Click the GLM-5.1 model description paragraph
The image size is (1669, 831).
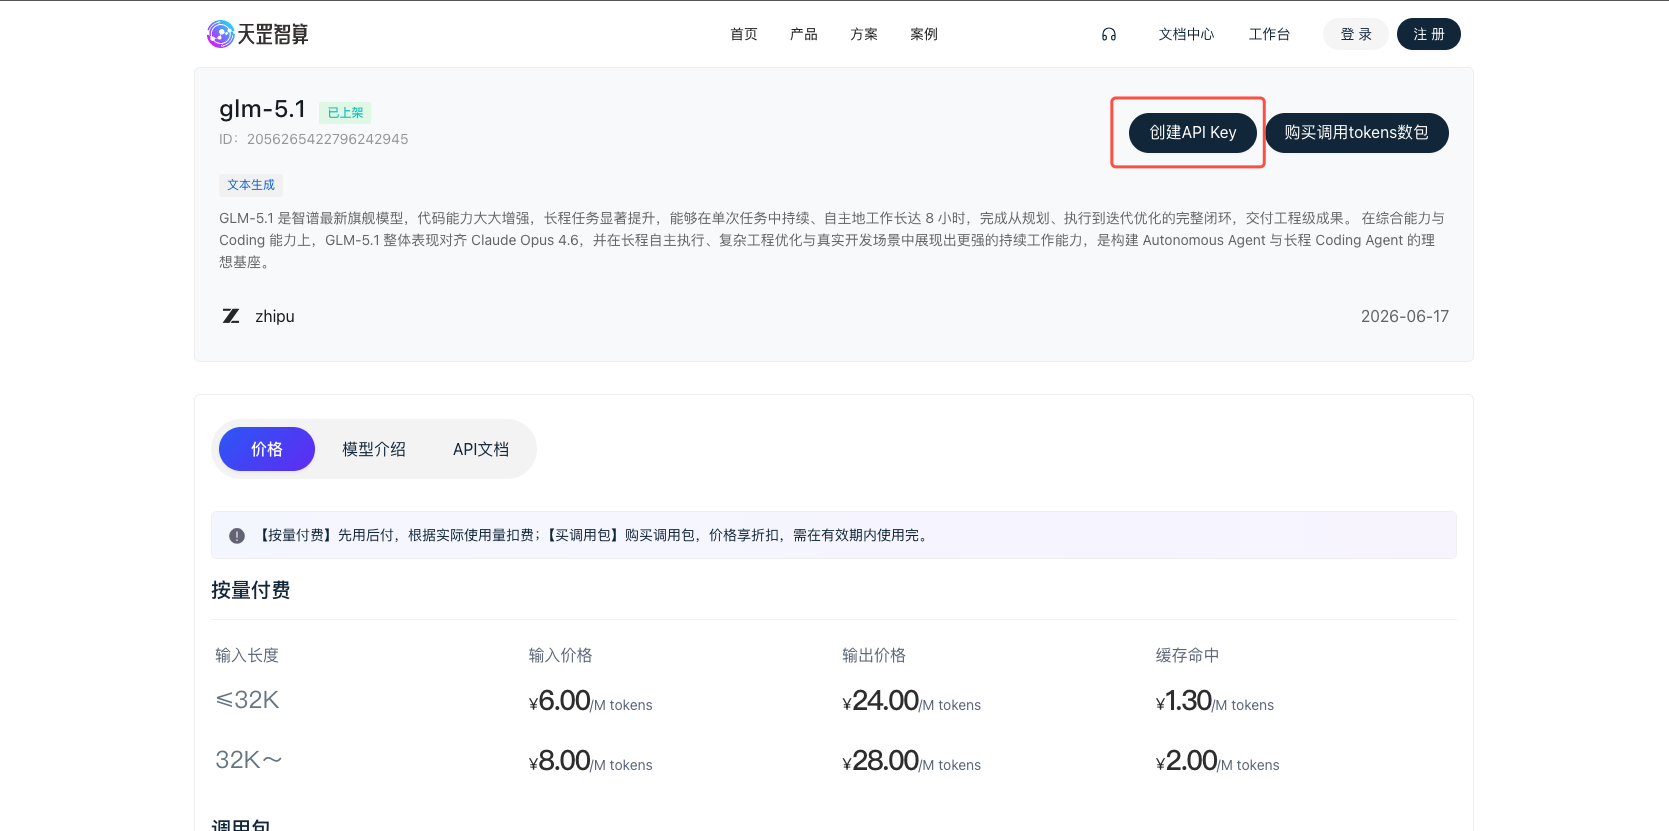(832, 240)
